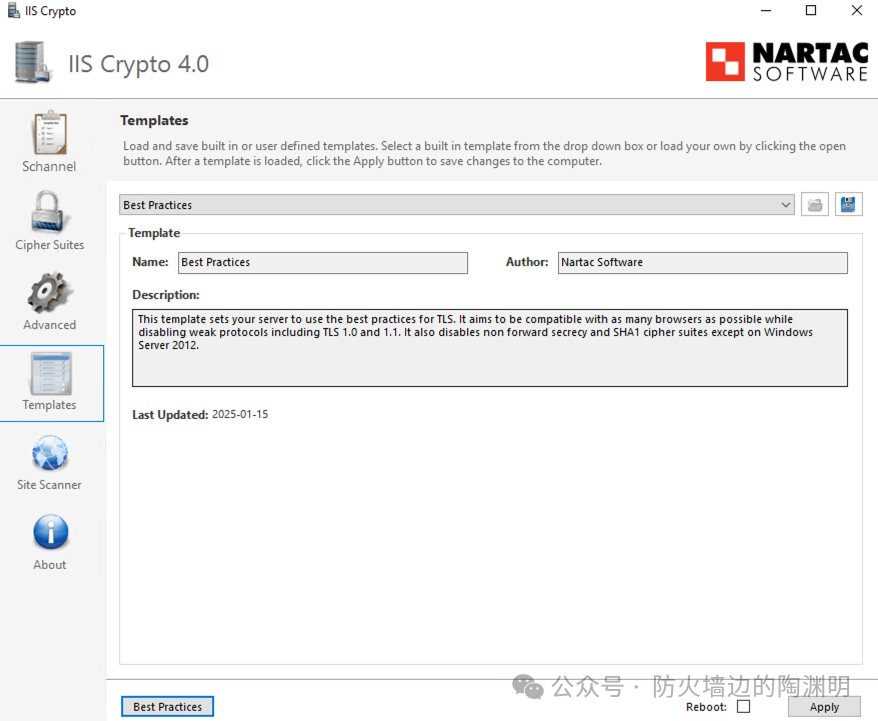This screenshot has width=878, height=721.
Task: Open the Advanced gear icon
Action: pyautogui.click(x=49, y=292)
